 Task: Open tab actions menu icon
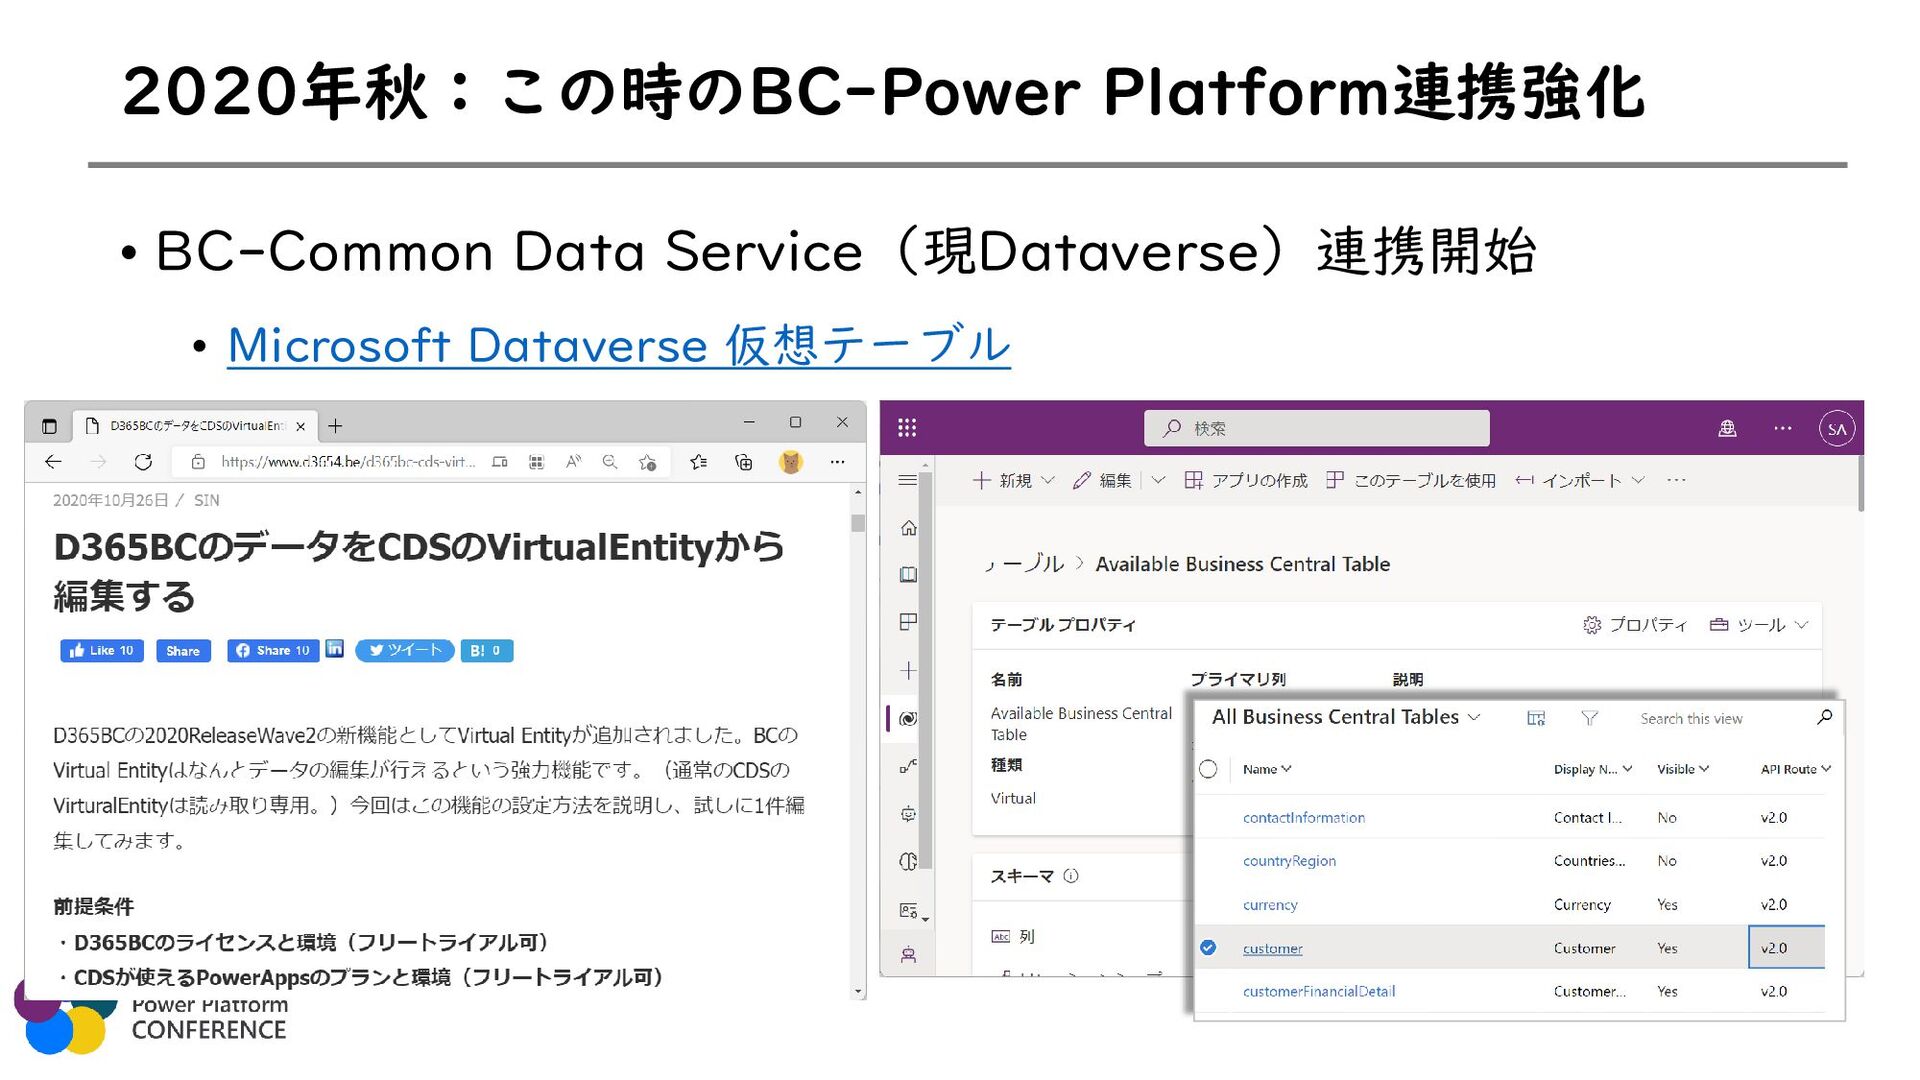tap(49, 426)
